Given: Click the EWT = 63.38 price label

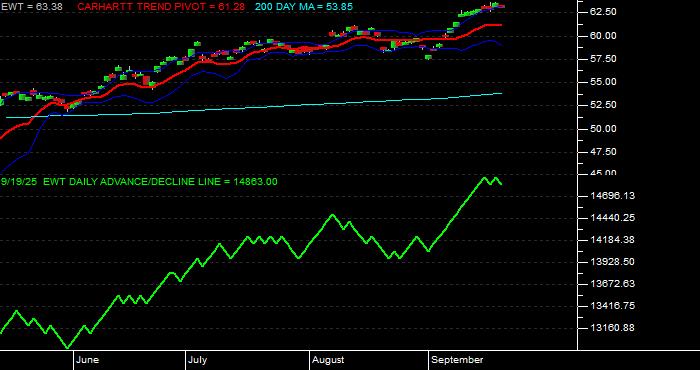Looking at the screenshot, I should click(x=31, y=6).
